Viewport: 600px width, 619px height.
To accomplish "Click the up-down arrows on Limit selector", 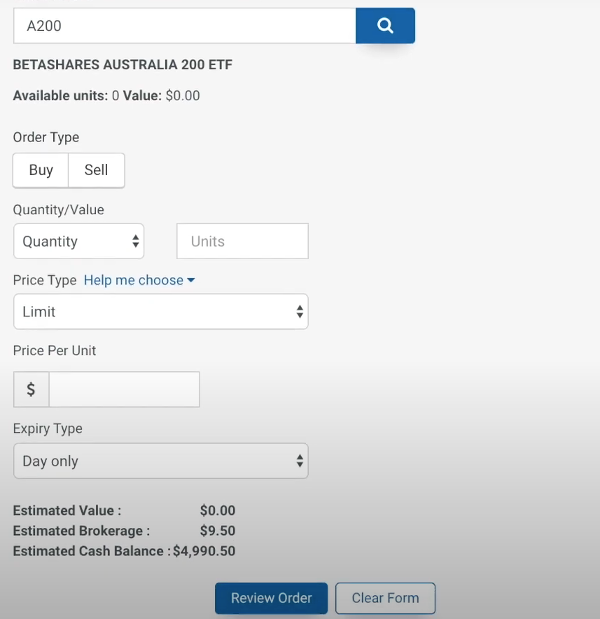I will [300, 311].
